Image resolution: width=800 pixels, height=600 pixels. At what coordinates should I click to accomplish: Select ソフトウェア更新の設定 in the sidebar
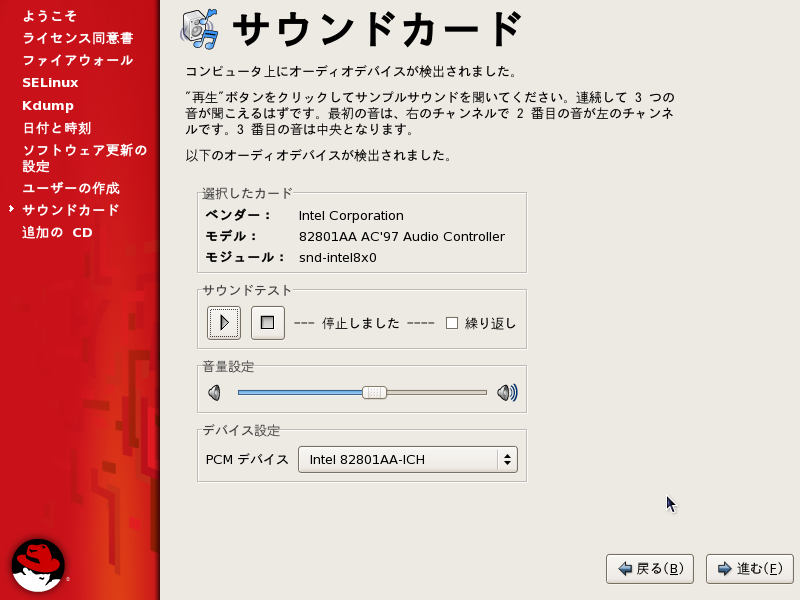click(x=85, y=158)
